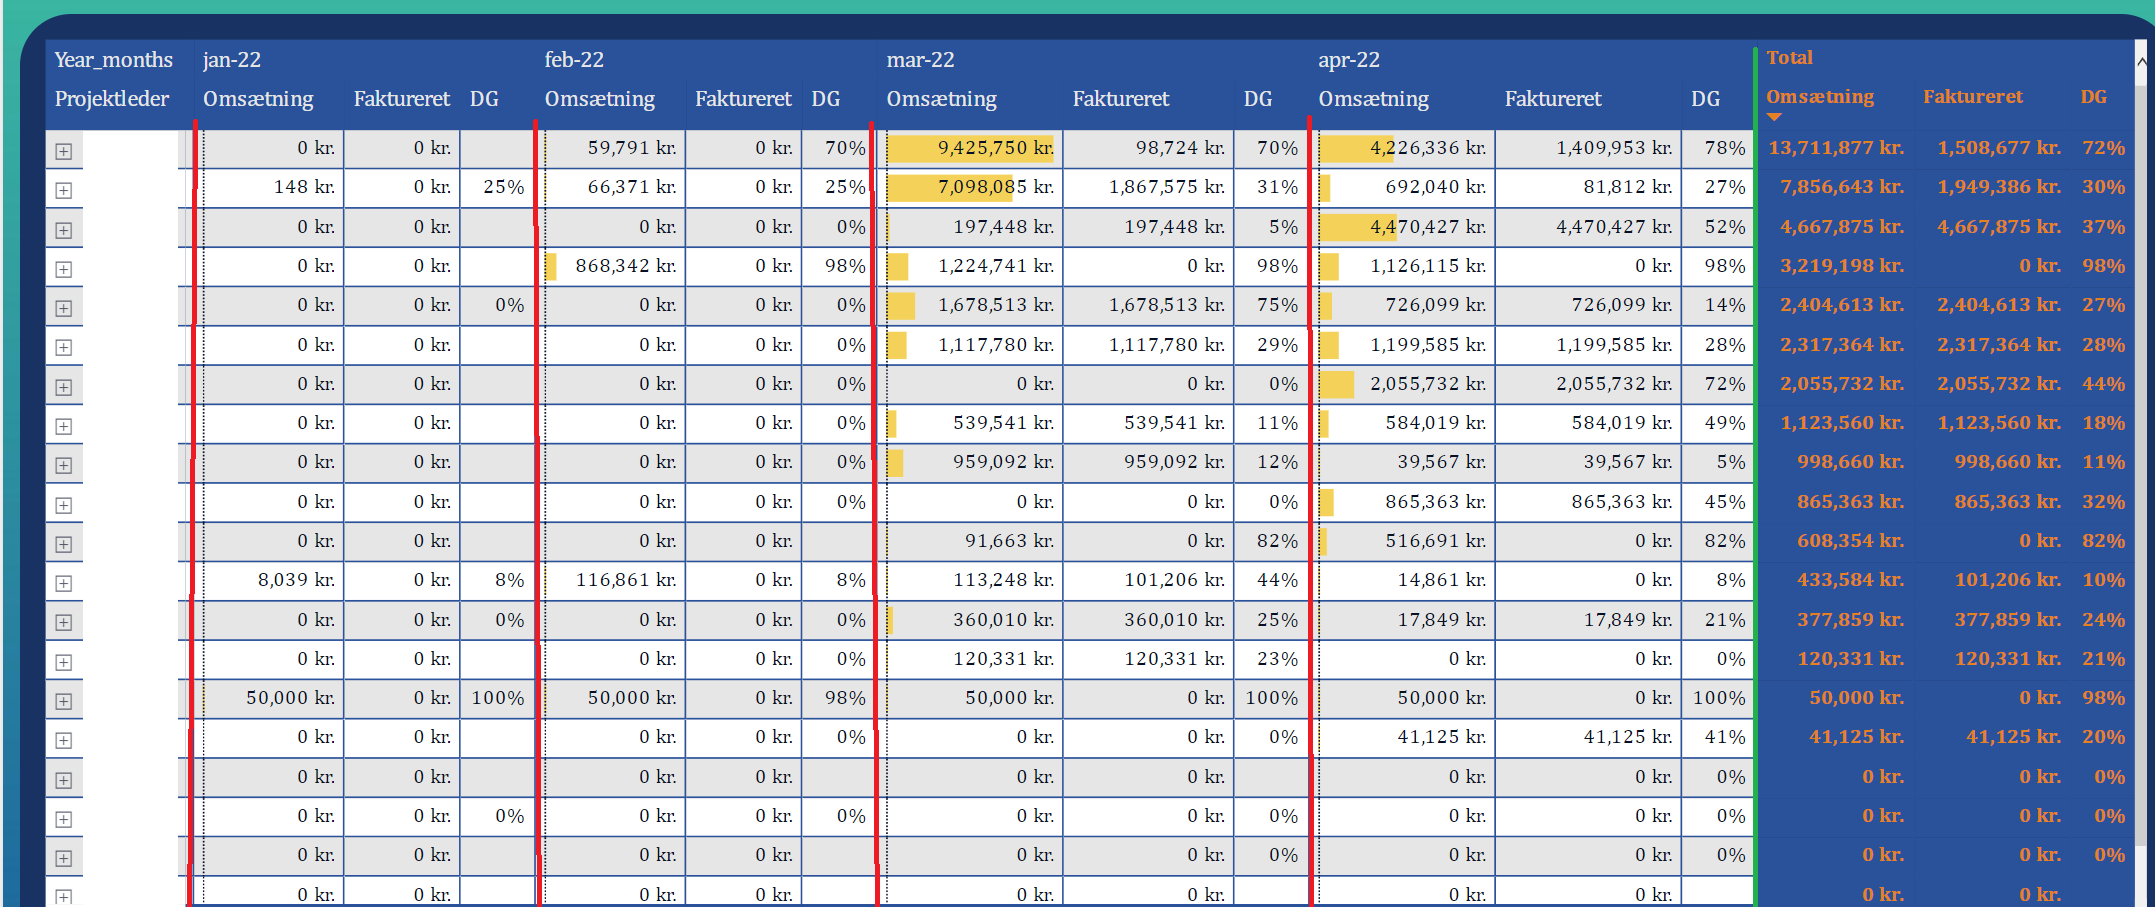Expand the row with total 41,125 kr.
The image size is (2155, 907).
[x=64, y=741]
